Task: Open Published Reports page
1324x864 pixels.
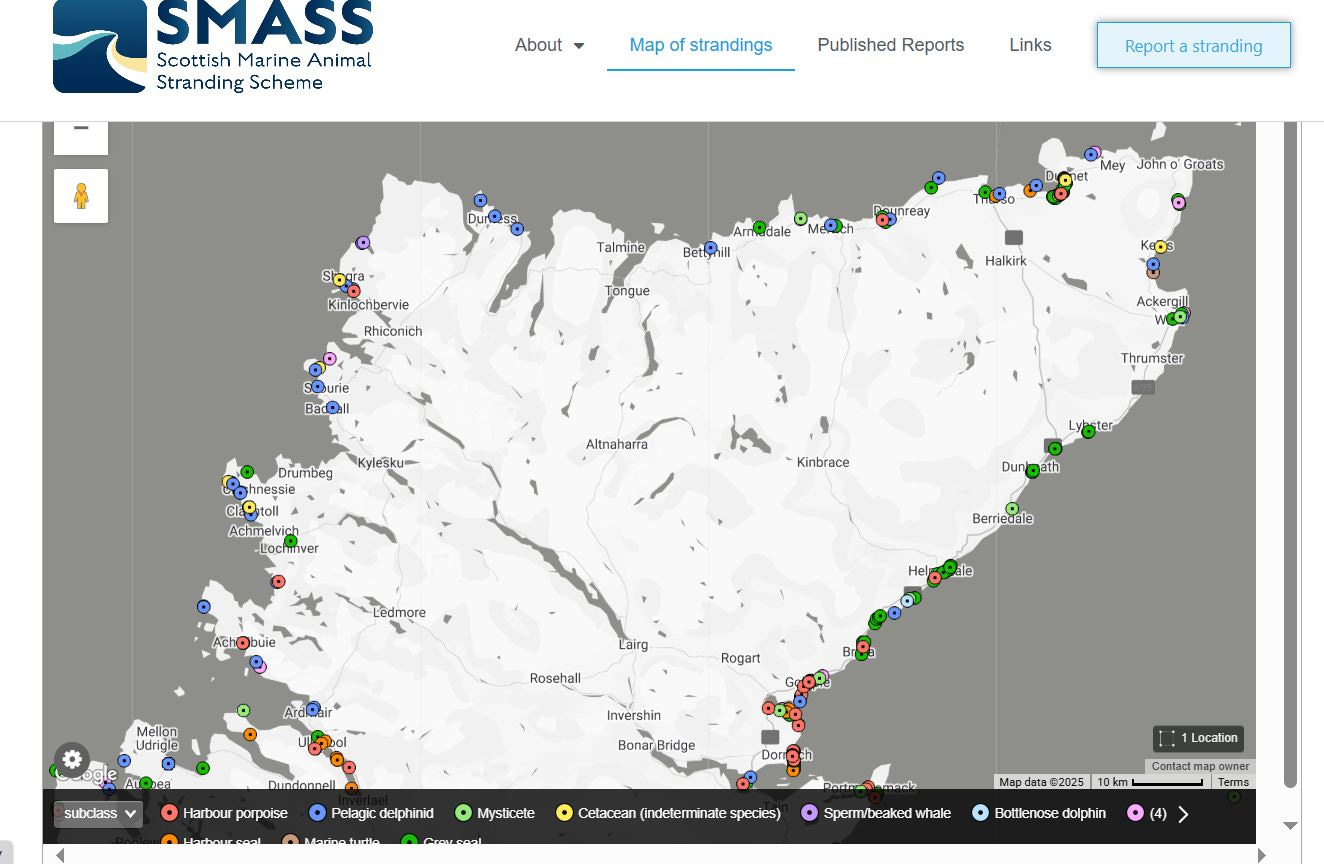Action: point(891,45)
